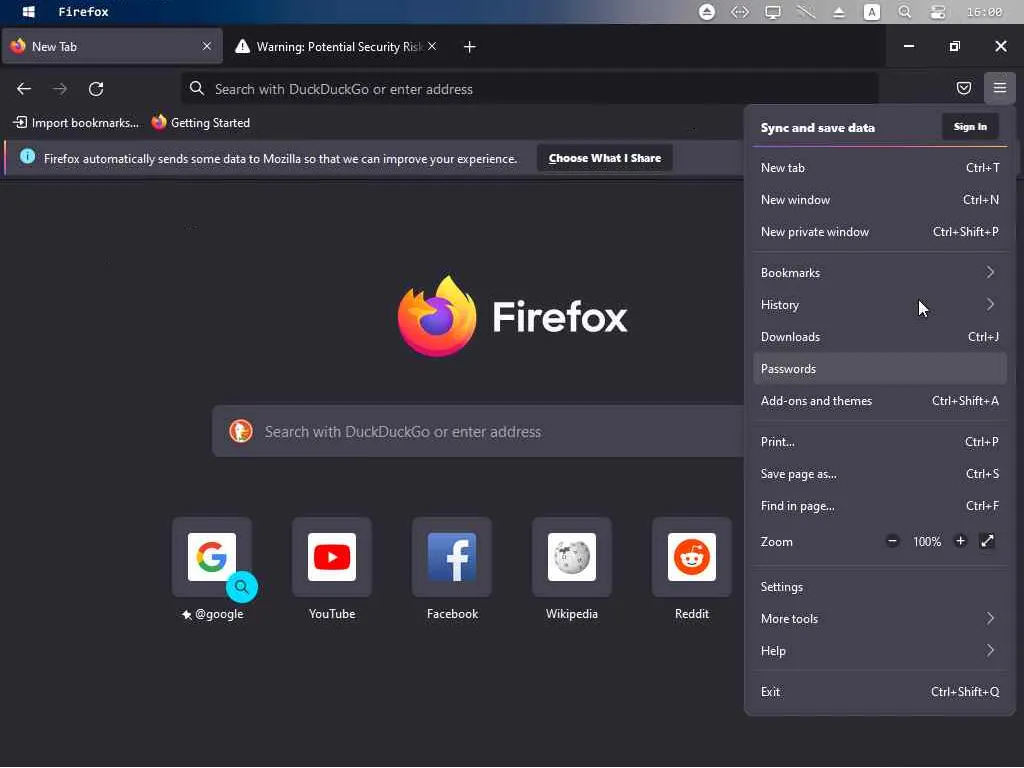This screenshot has width=1024, height=768.
Task: Increase zoom with the plus button
Action: tap(960, 541)
